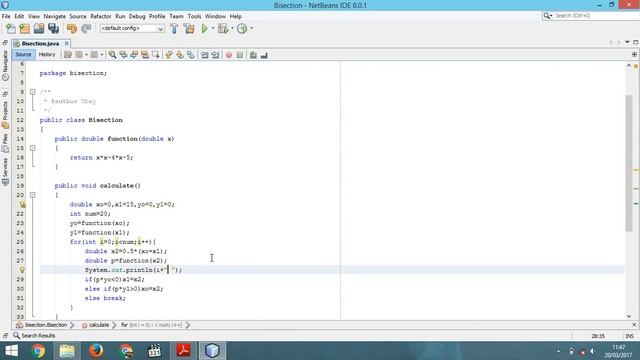This screenshot has height=360, width=640.
Task: Toggle Bookmark icon in editor toolbar
Action: [x=191, y=55]
